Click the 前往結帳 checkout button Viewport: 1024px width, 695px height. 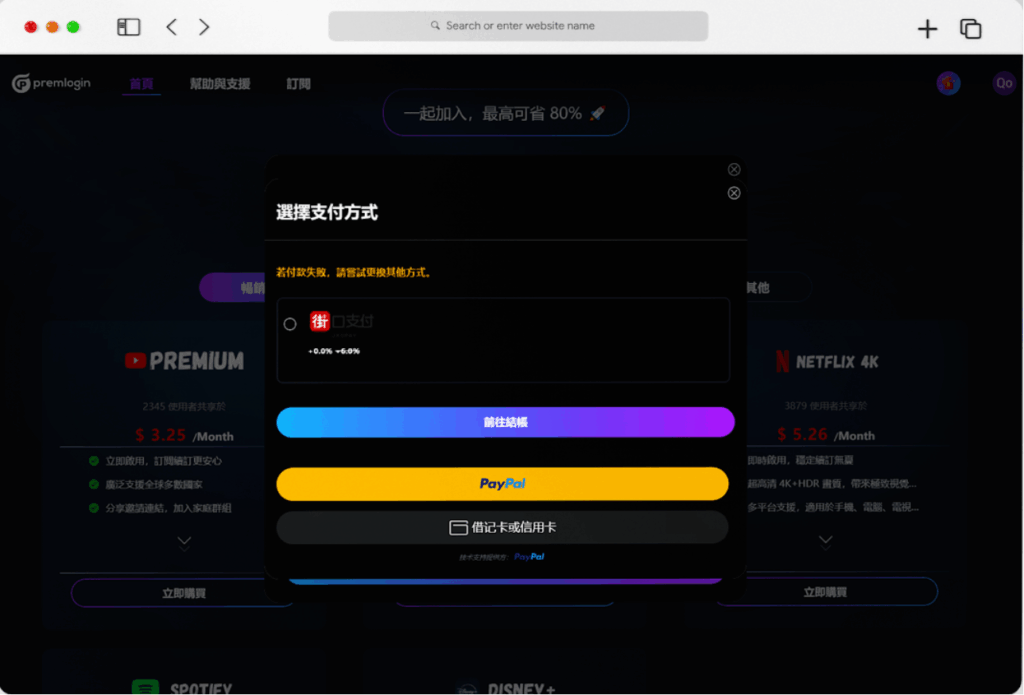[505, 422]
